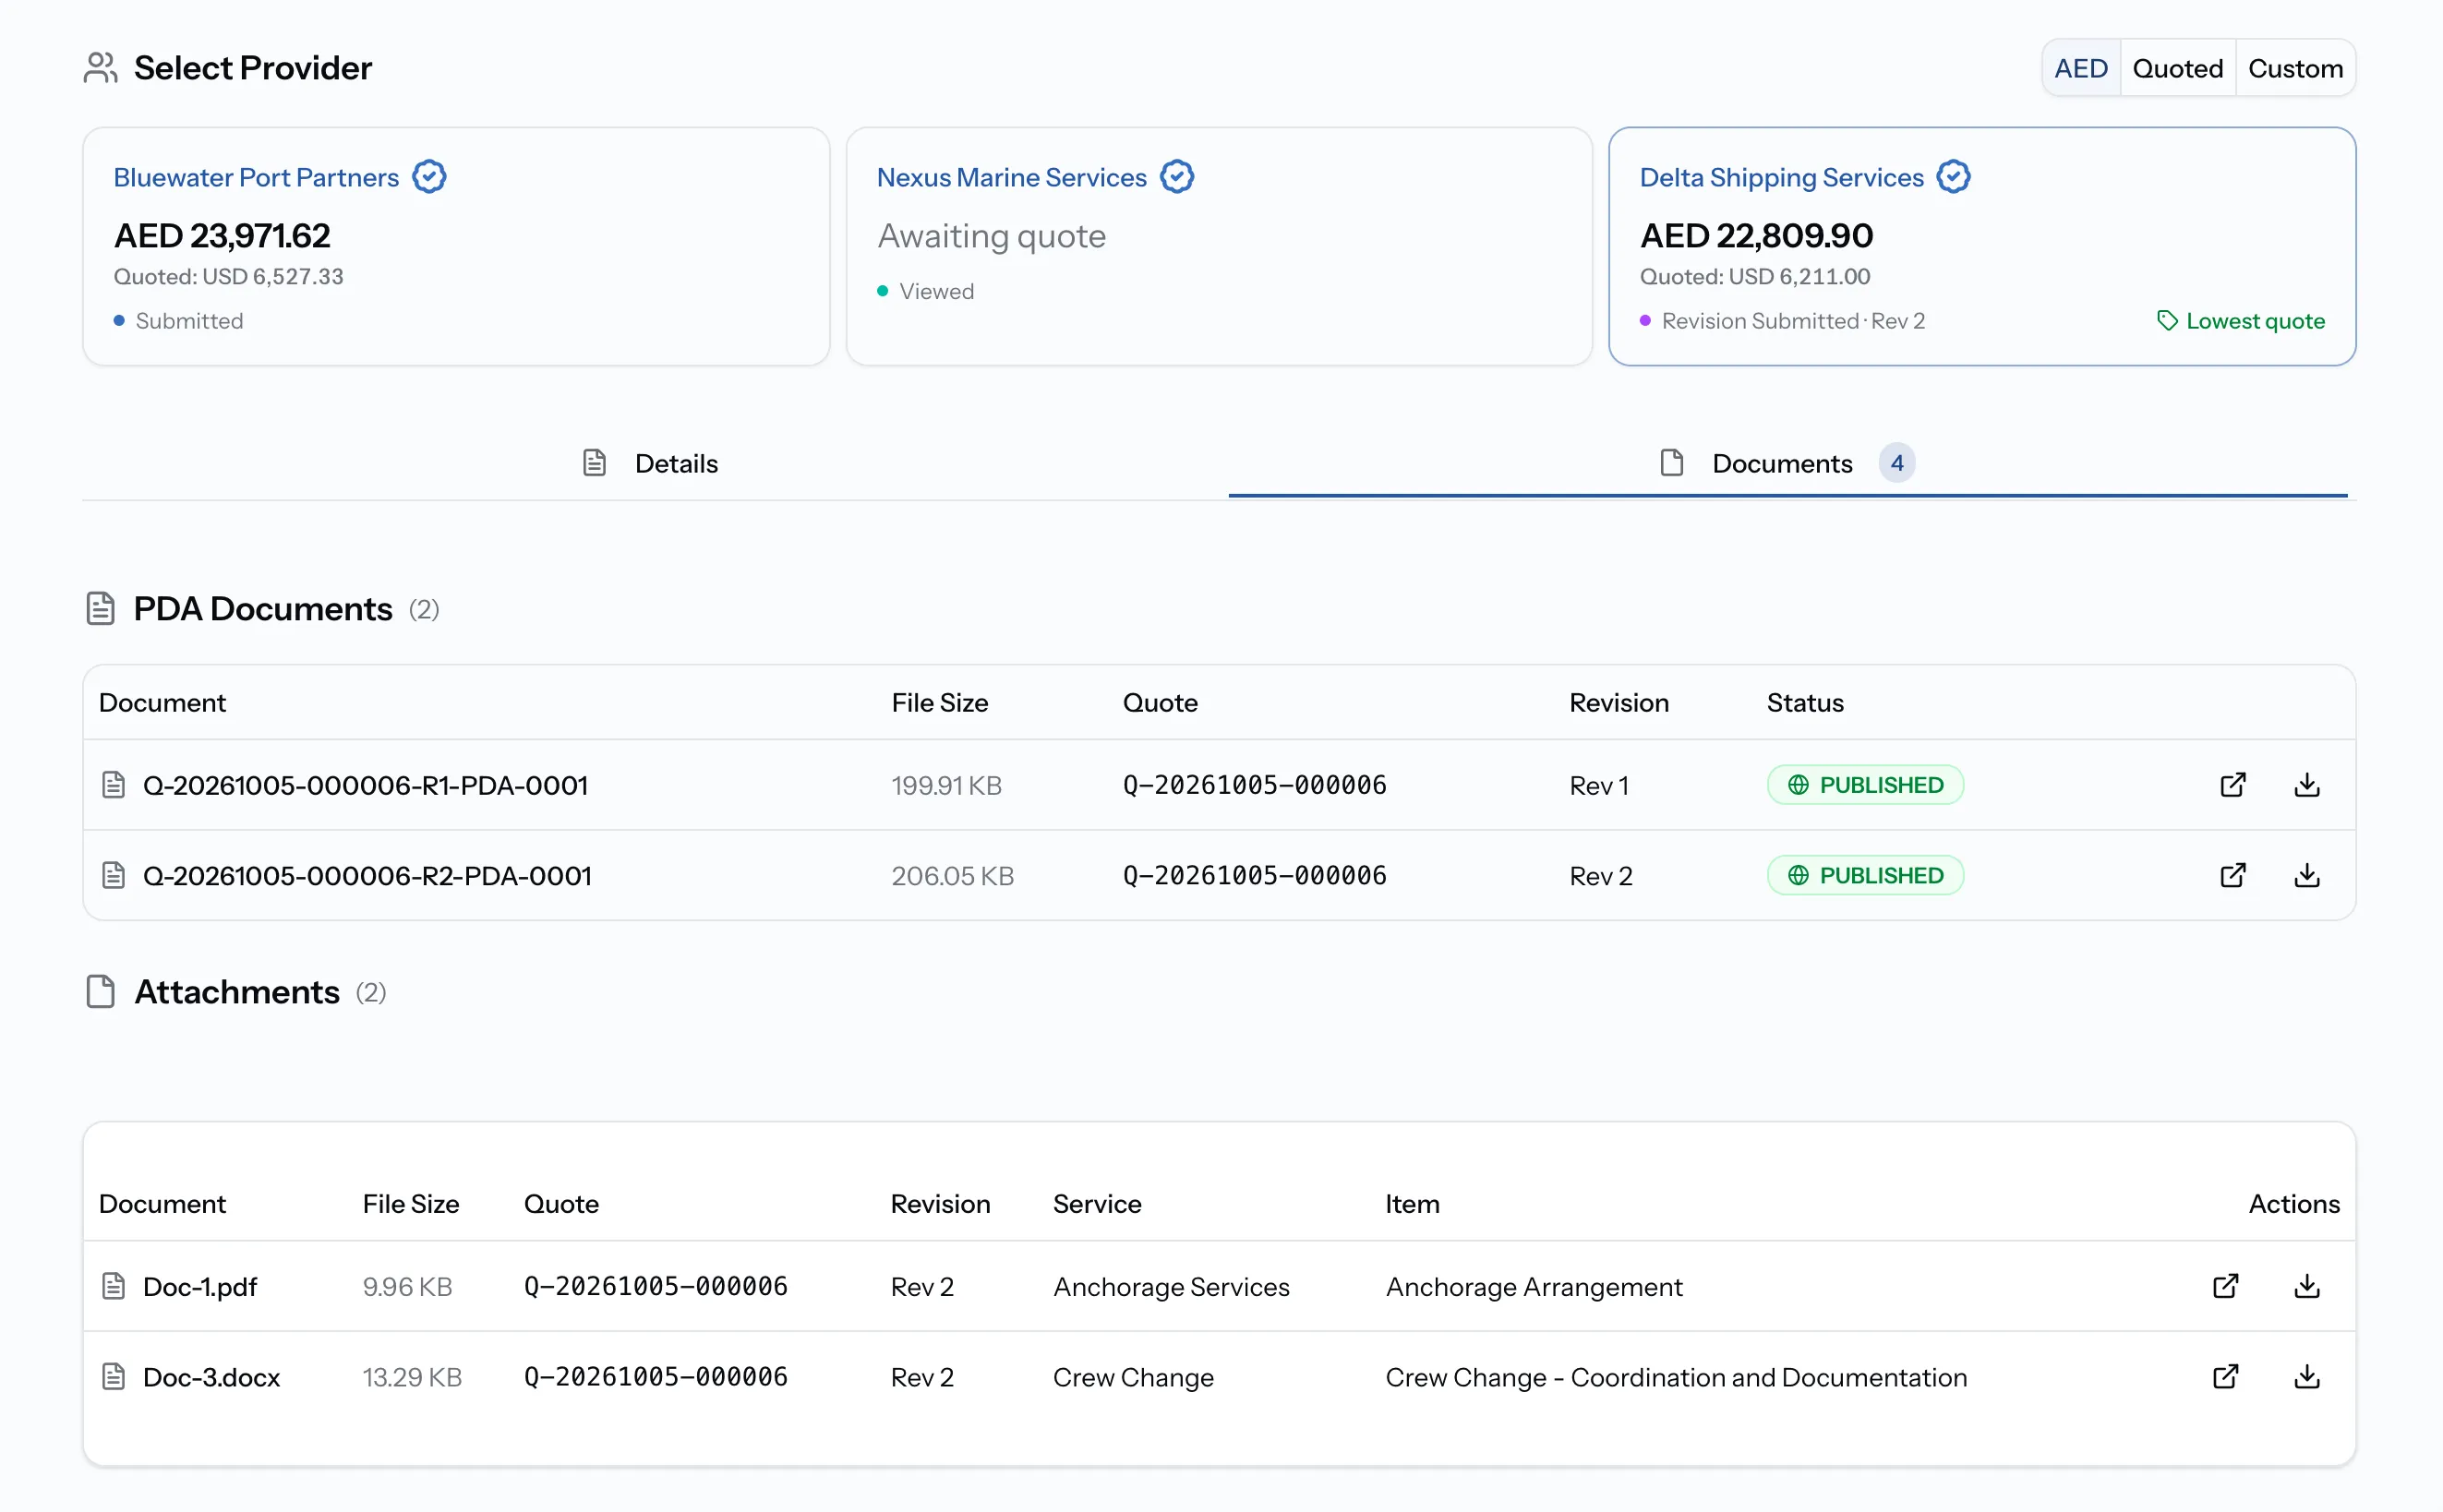2443x1512 pixels.
Task: Click the Revision Submitted · Rev 2 status
Action: (x=1782, y=321)
